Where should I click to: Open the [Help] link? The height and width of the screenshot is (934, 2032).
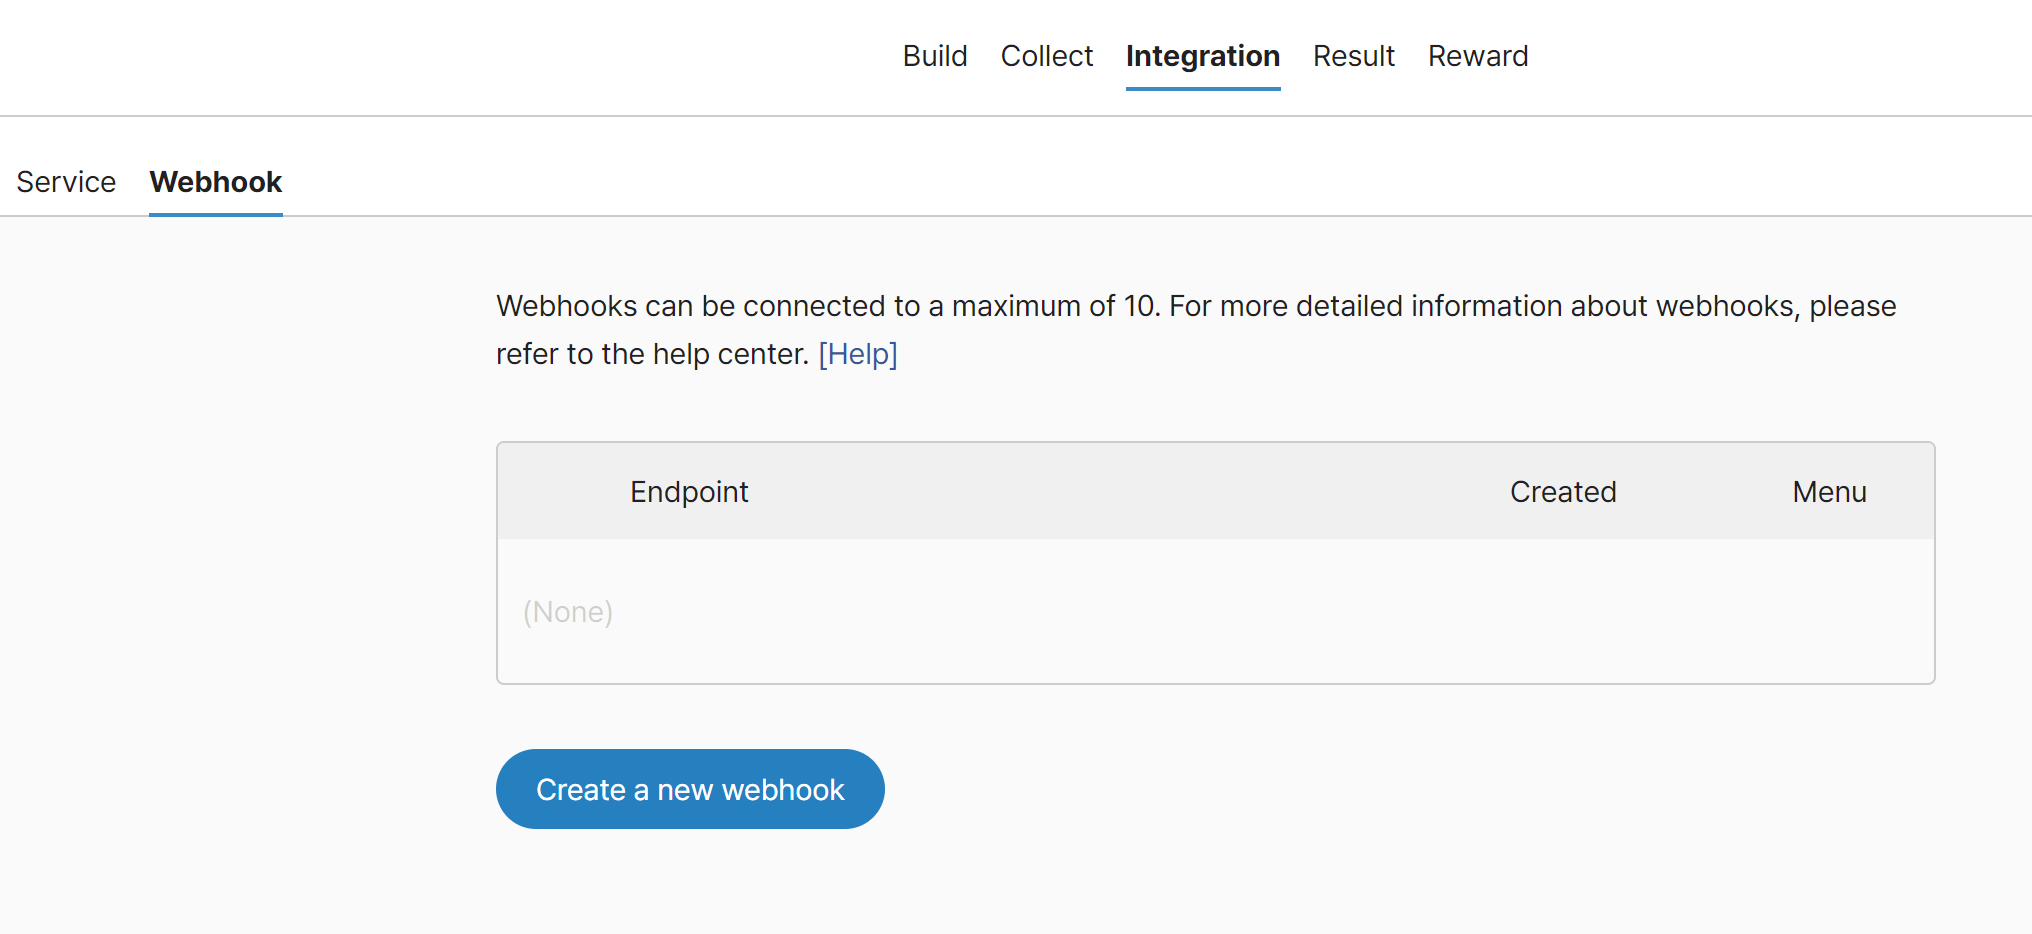[857, 354]
